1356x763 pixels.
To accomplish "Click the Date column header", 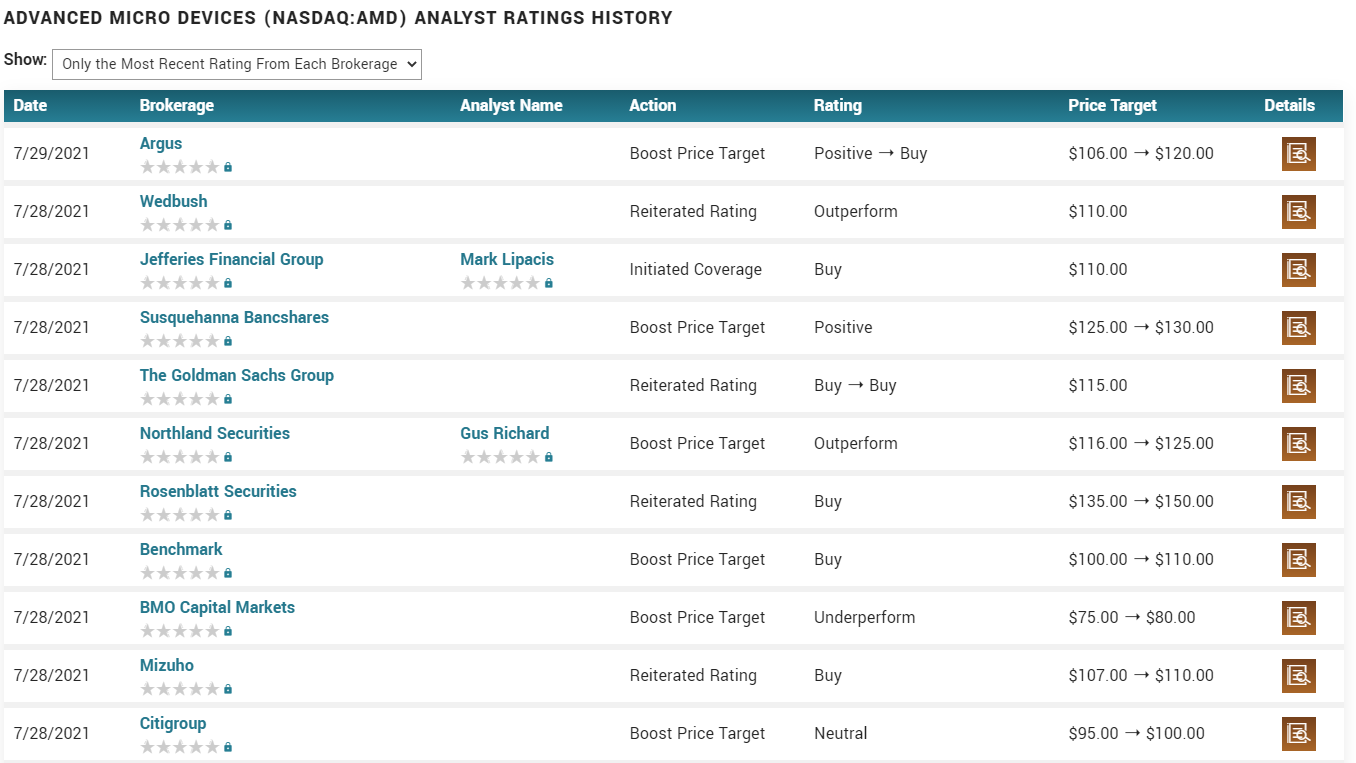I will tap(30, 105).
